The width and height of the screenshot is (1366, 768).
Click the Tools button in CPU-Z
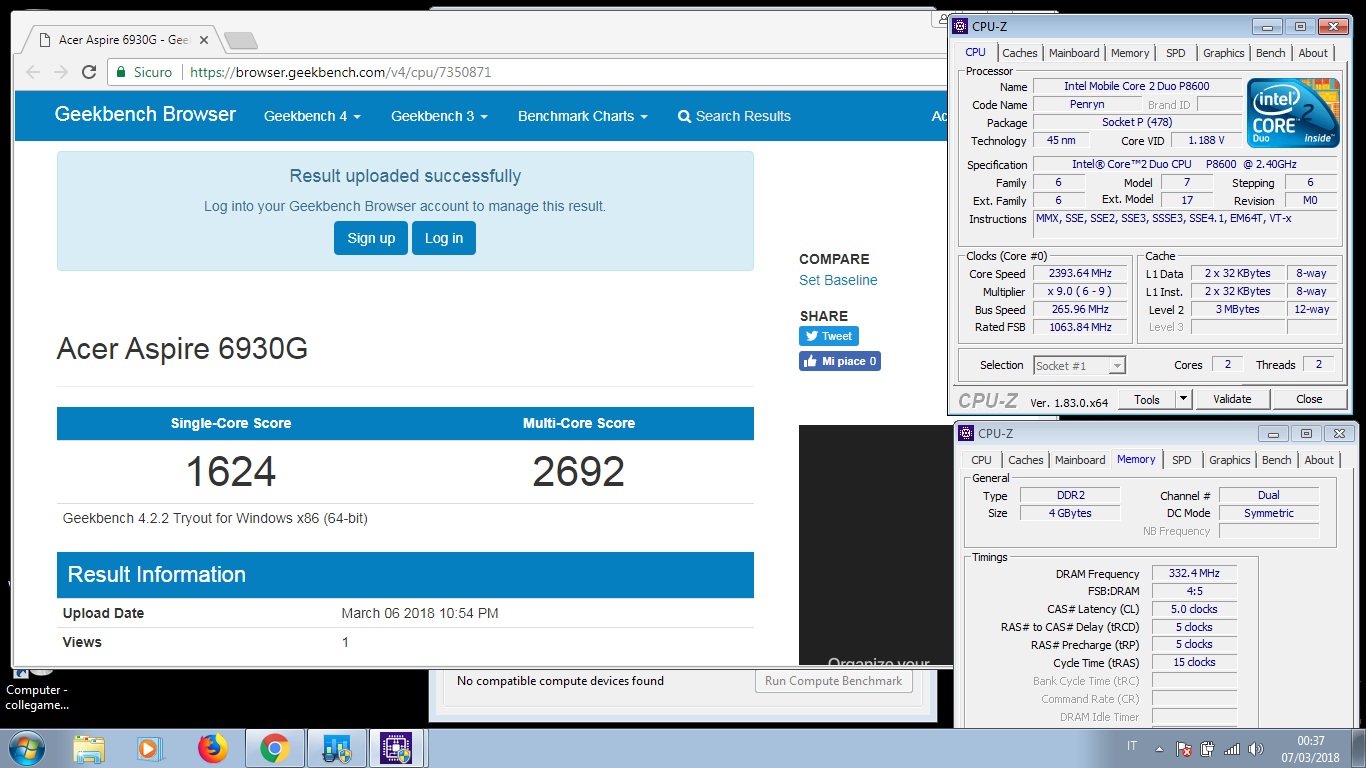pyautogui.click(x=1147, y=399)
